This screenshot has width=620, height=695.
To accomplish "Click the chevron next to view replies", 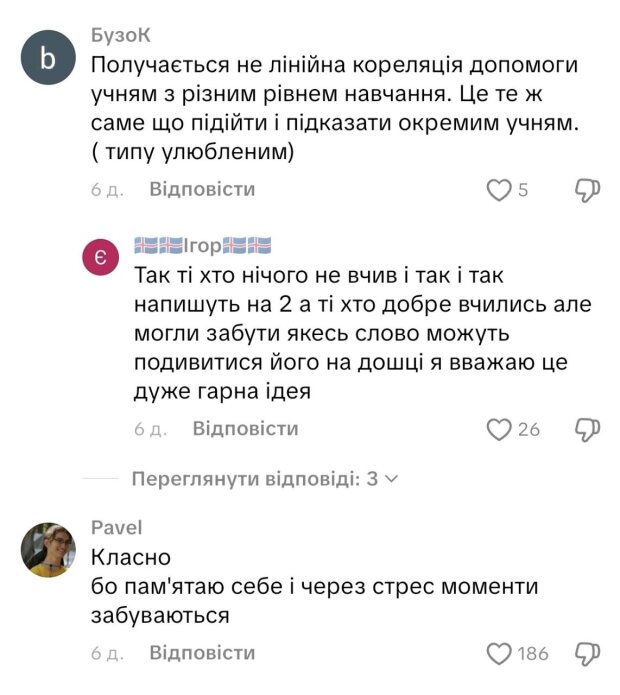I will click(x=391, y=479).
